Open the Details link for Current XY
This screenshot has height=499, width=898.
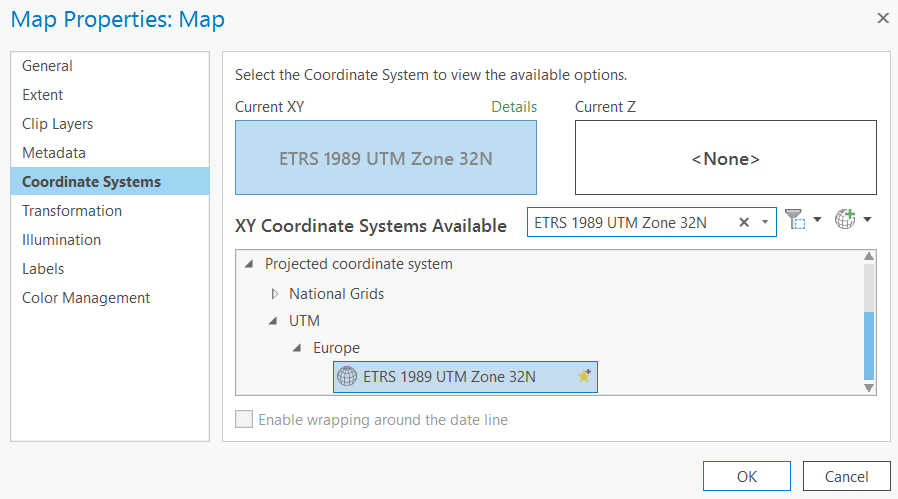514,107
